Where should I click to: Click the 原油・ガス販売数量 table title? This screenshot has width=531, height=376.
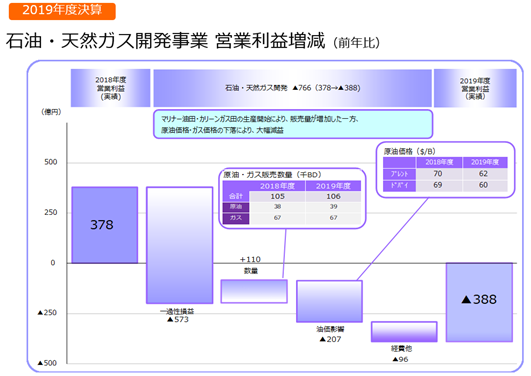tap(272, 175)
